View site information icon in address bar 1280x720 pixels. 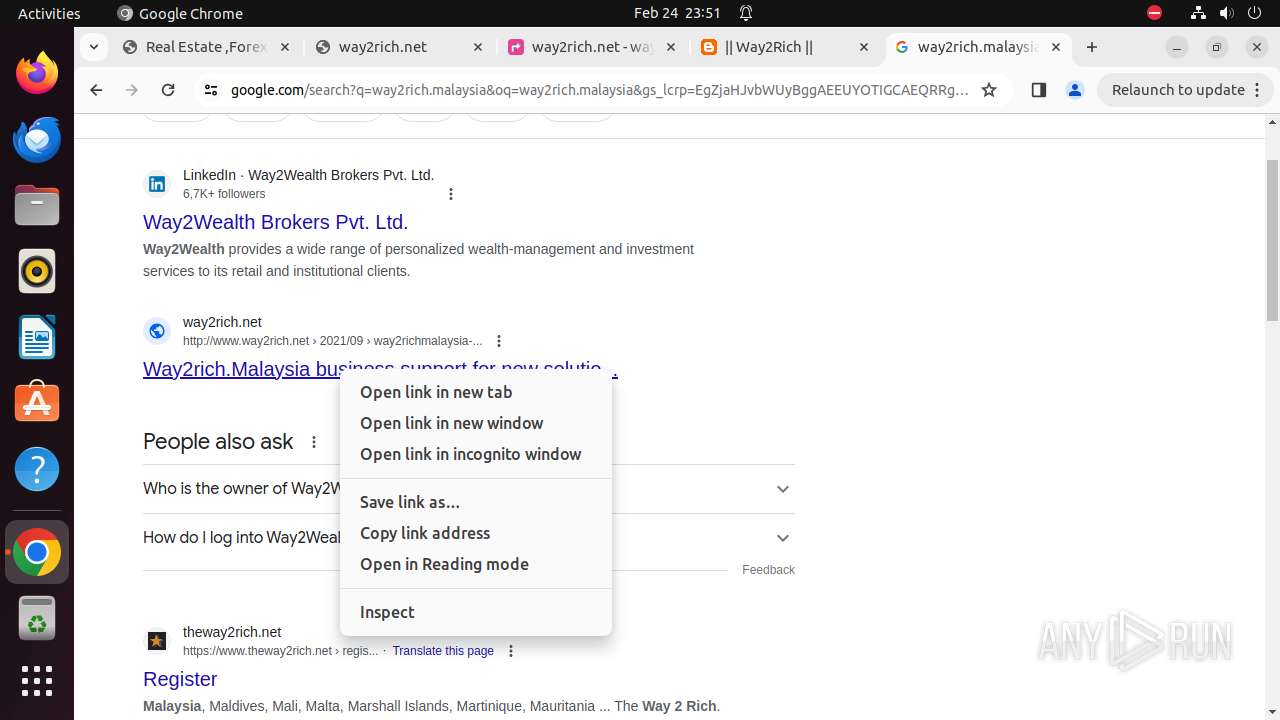pos(210,90)
